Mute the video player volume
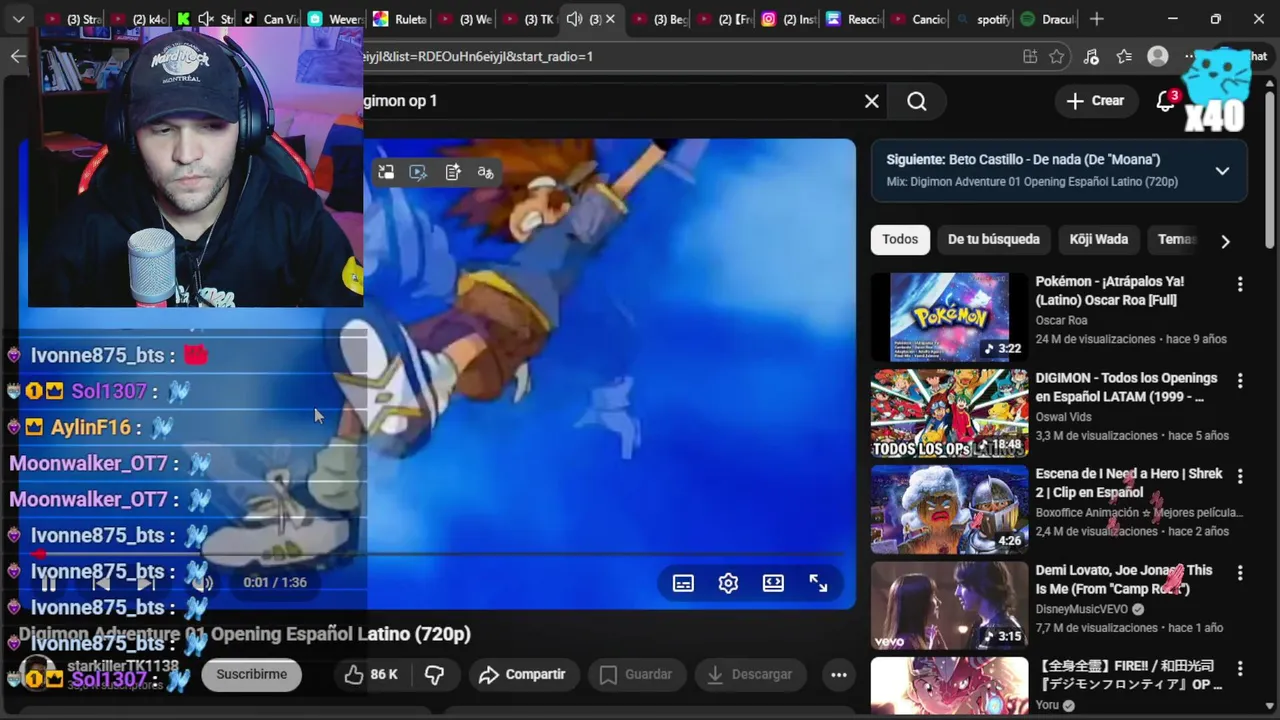Viewport: 1280px width, 720px height. click(202, 583)
